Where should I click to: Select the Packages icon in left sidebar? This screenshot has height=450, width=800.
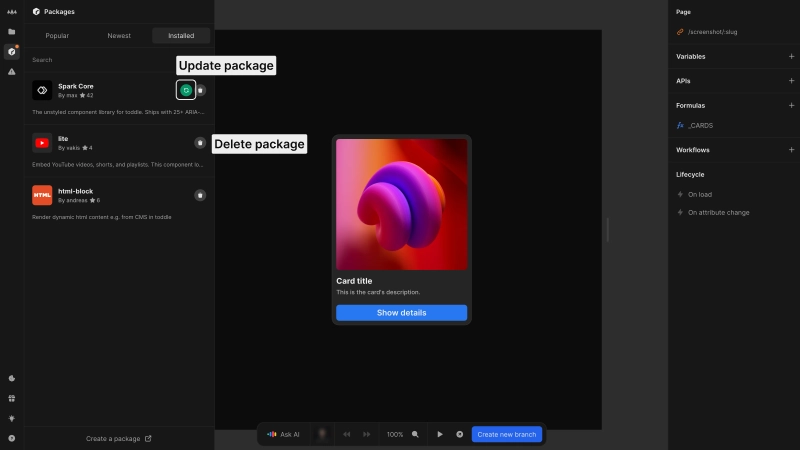(x=12, y=52)
